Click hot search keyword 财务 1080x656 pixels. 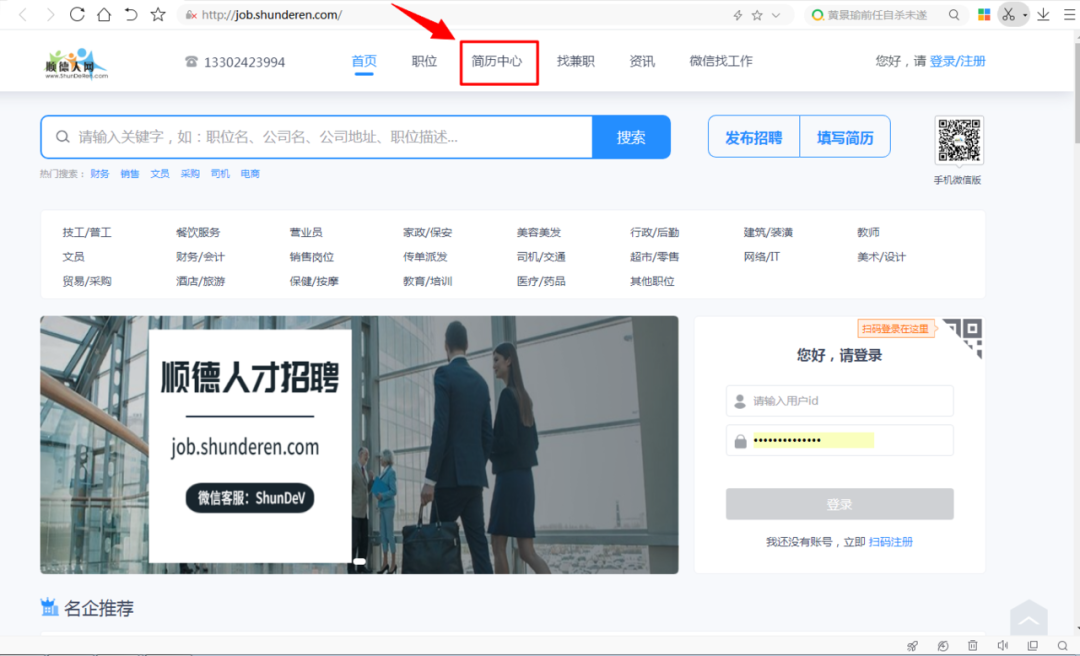(x=100, y=174)
